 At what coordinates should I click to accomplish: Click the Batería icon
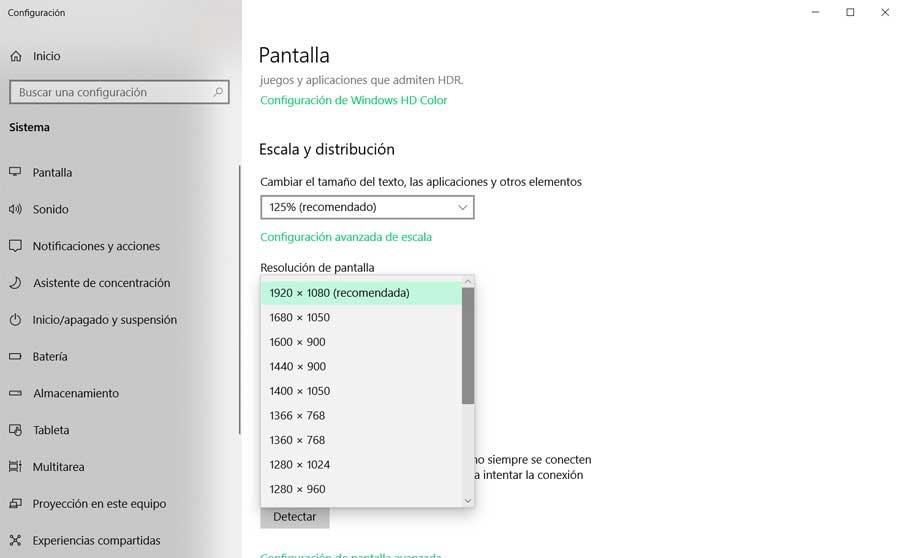point(15,356)
